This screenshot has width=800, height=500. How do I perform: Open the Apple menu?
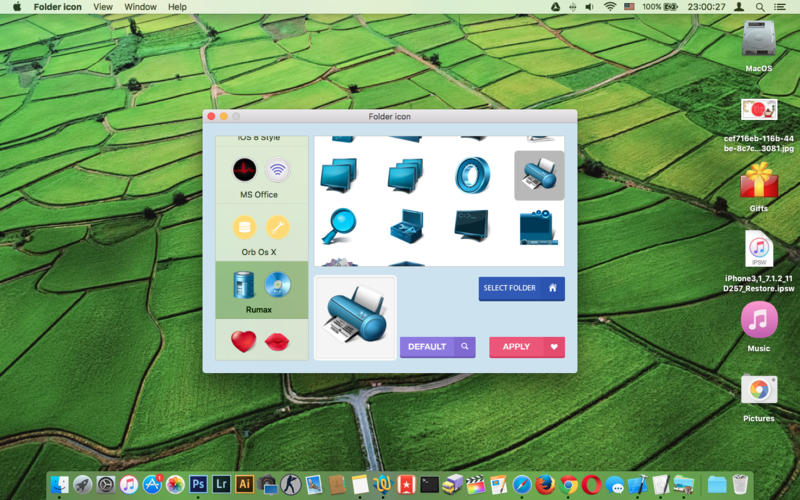tap(17, 7)
